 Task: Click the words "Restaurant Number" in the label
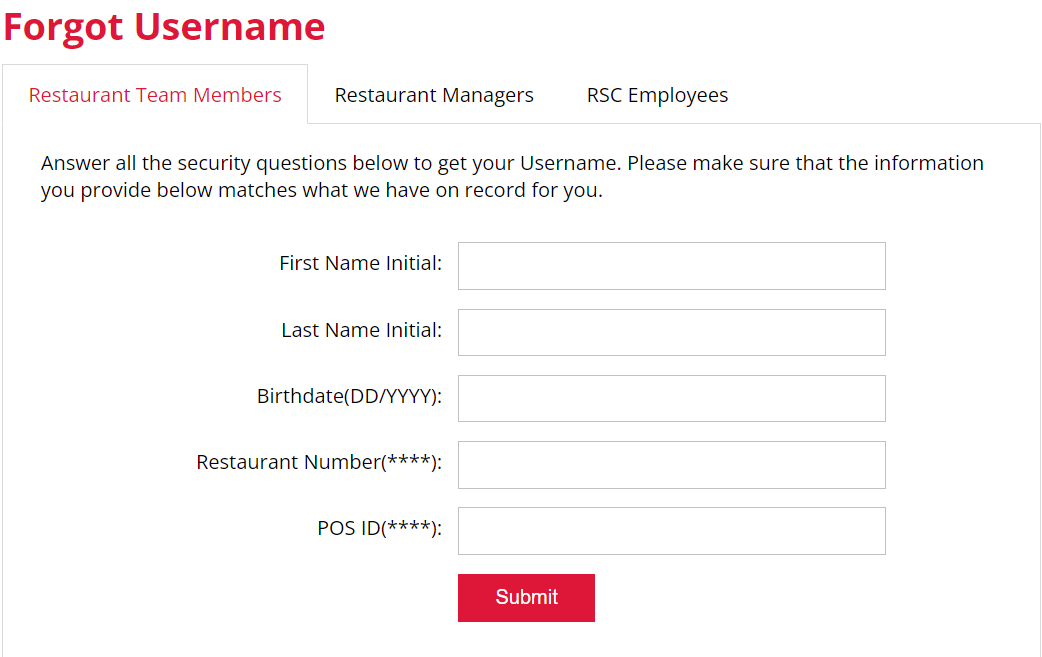(288, 462)
